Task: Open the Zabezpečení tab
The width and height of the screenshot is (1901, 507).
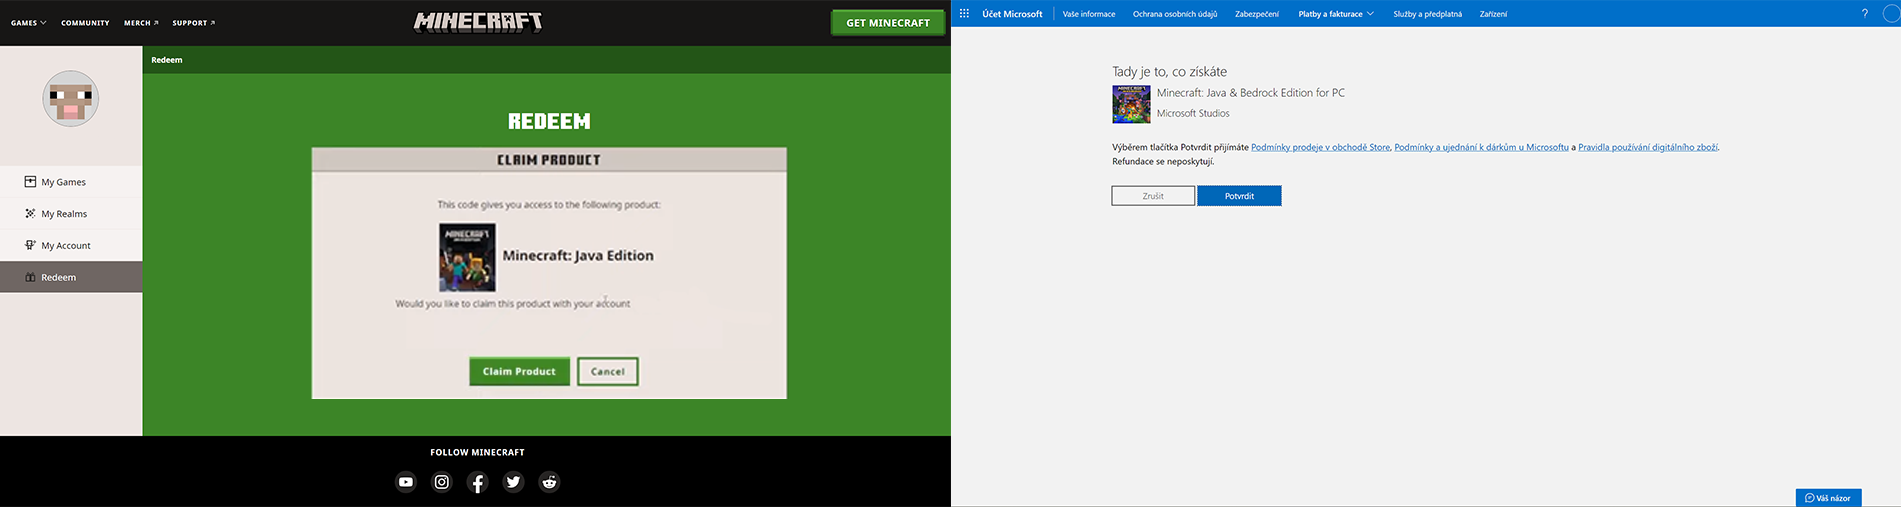Action: (1257, 14)
